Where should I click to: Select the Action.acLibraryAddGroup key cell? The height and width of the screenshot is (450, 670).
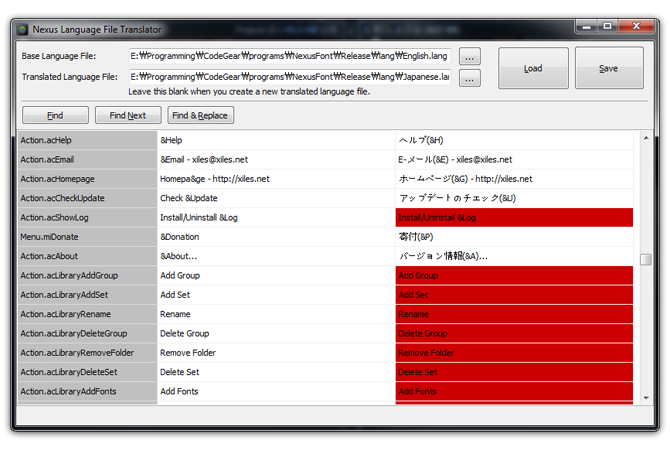(87, 275)
